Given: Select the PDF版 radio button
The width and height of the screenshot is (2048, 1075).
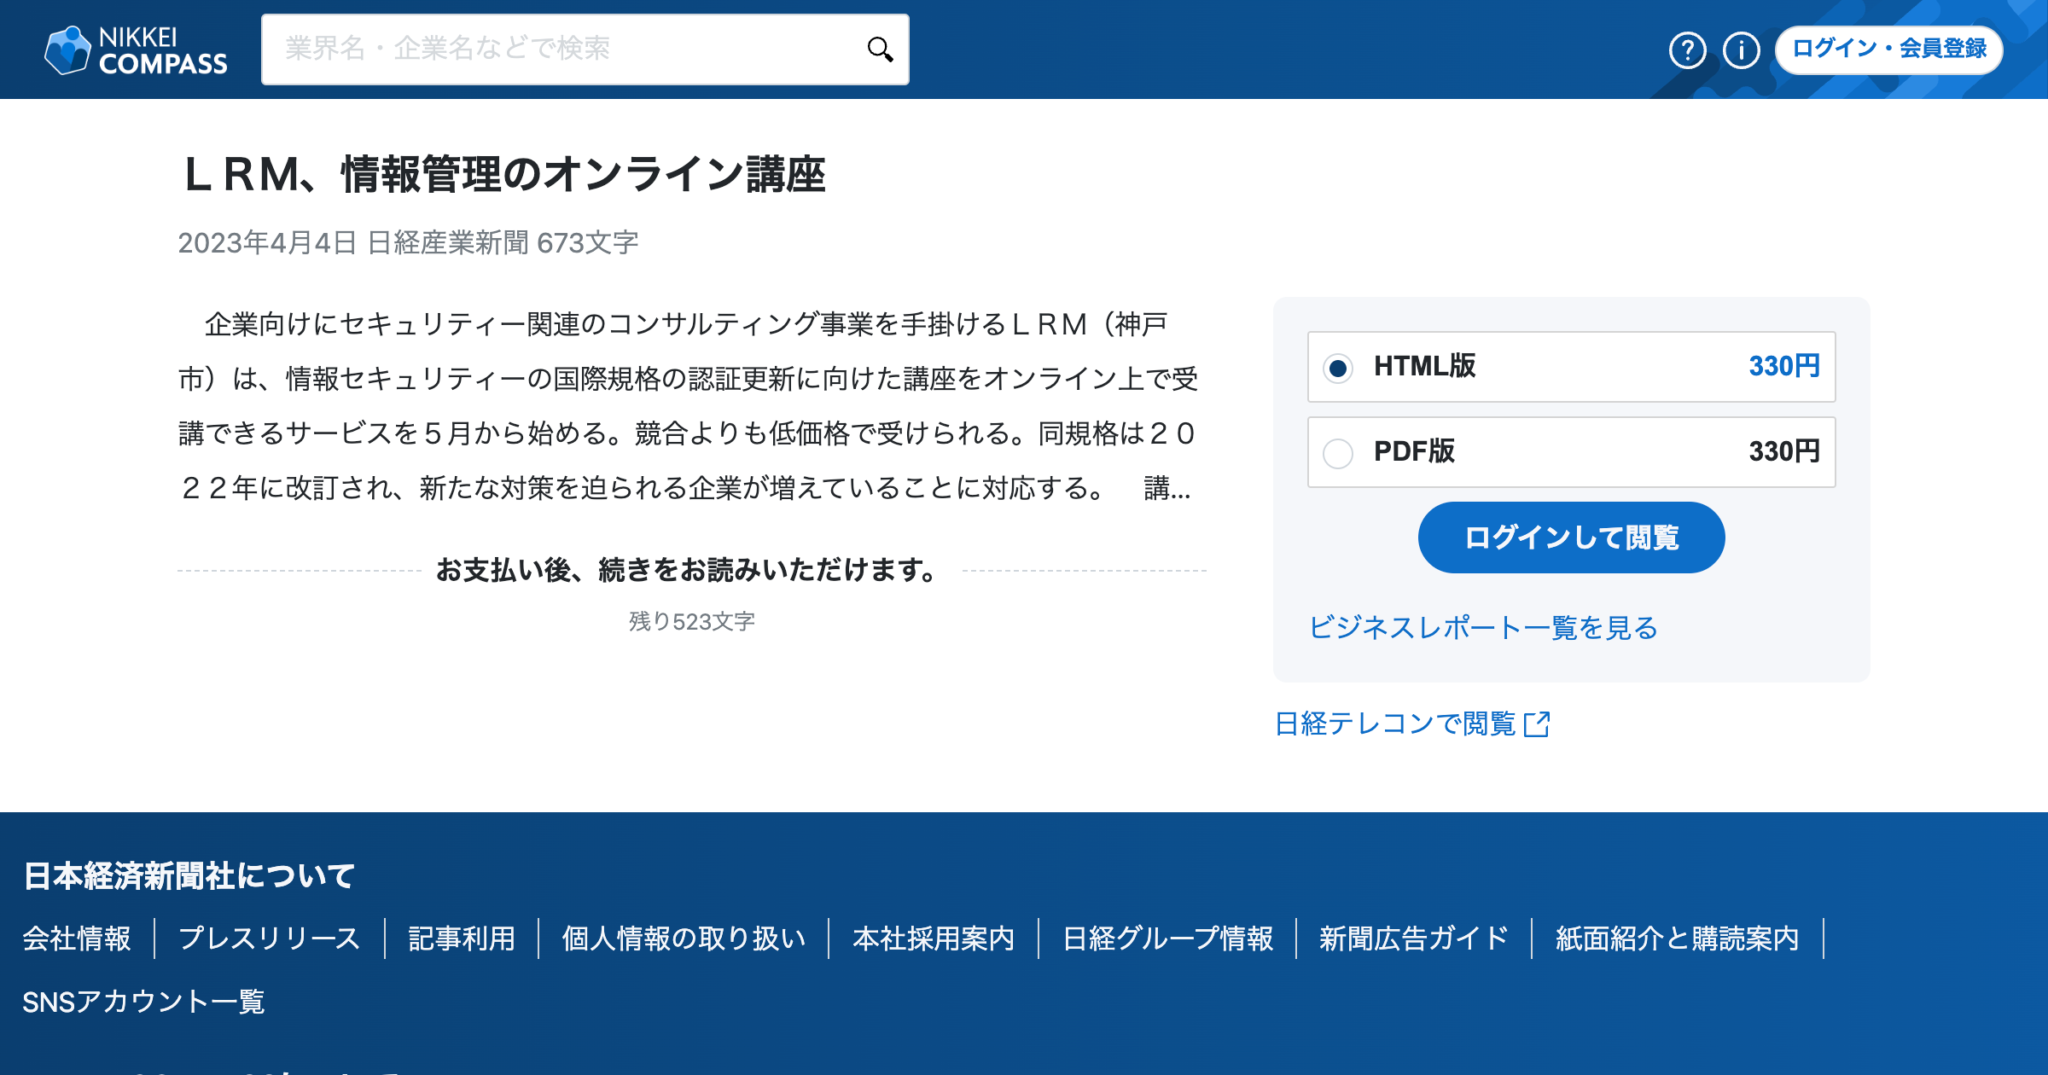Looking at the screenshot, I should tap(1338, 453).
